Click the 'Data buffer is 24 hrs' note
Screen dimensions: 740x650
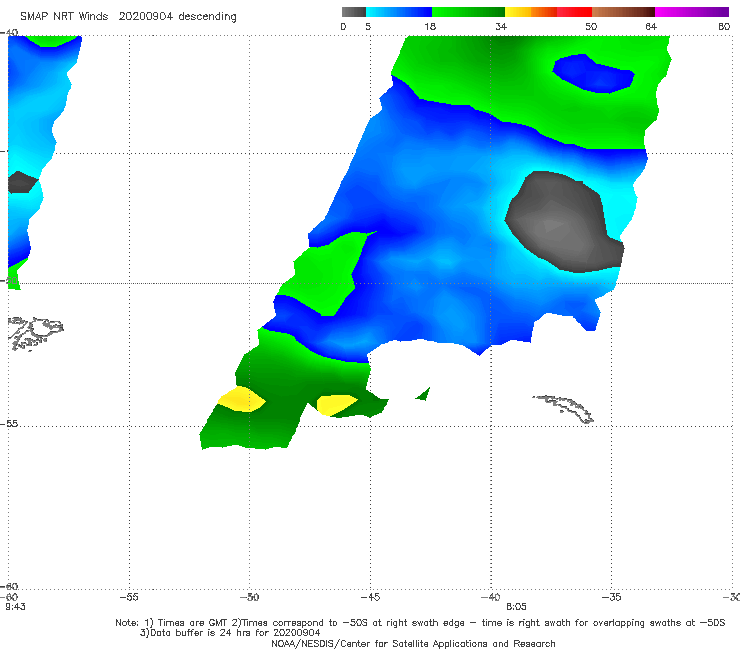point(230,633)
